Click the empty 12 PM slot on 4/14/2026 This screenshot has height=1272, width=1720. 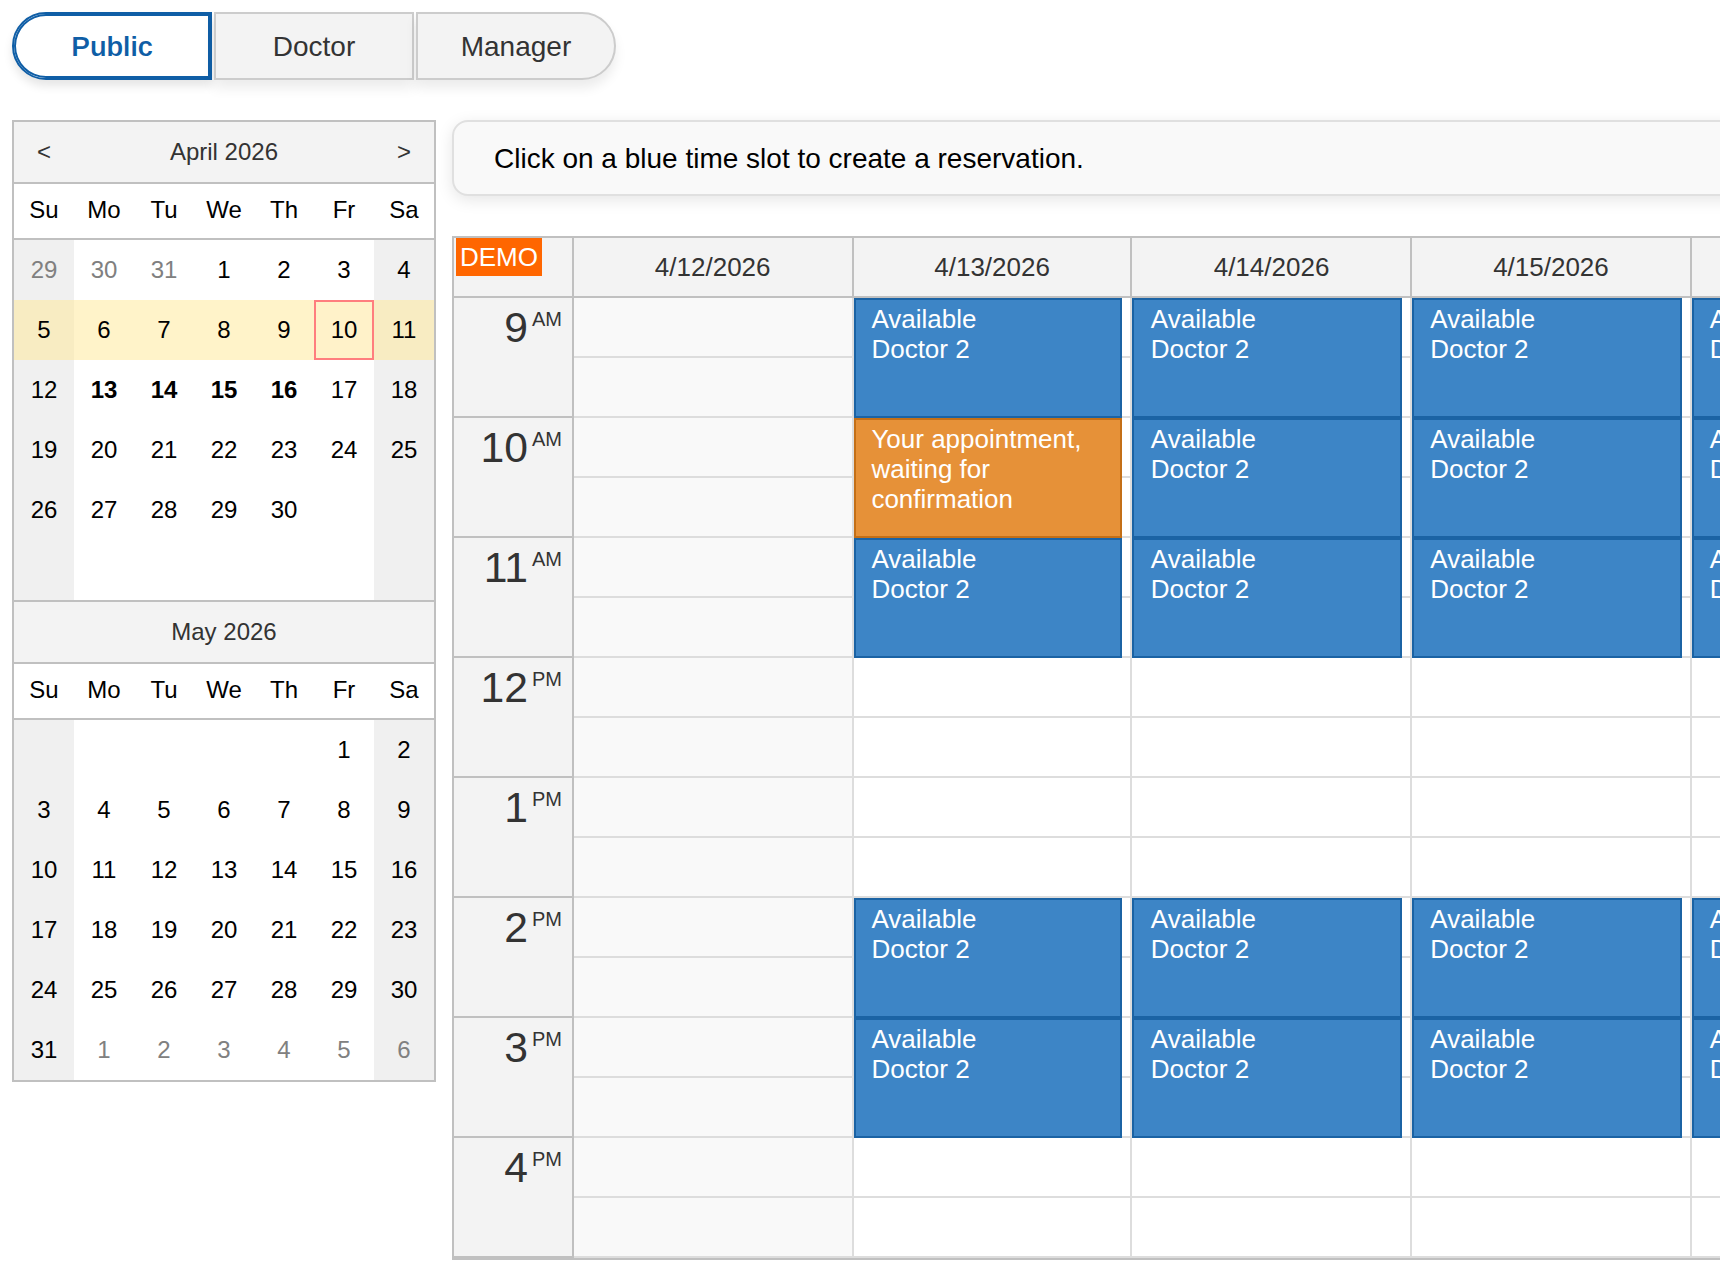click(x=1266, y=715)
